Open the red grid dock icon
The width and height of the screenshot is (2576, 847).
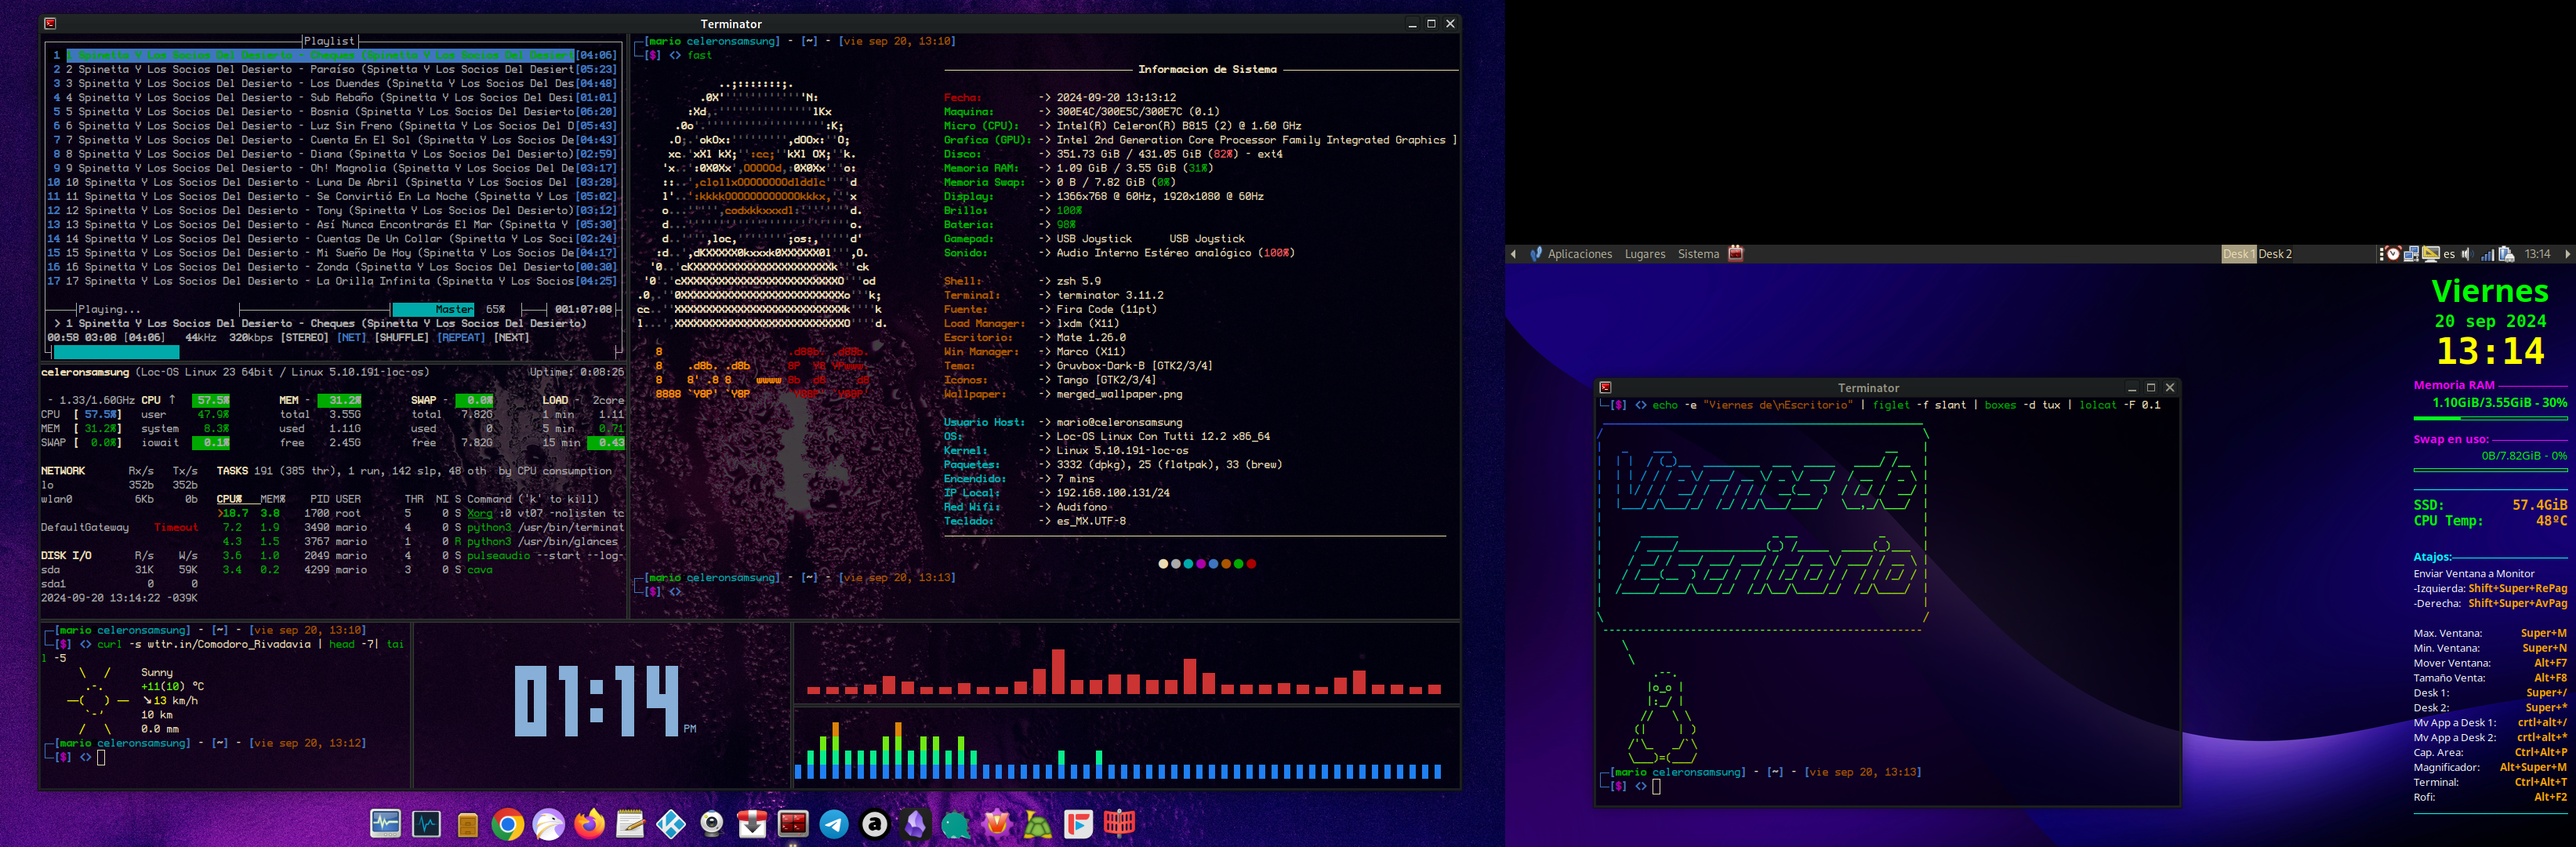point(1119,823)
